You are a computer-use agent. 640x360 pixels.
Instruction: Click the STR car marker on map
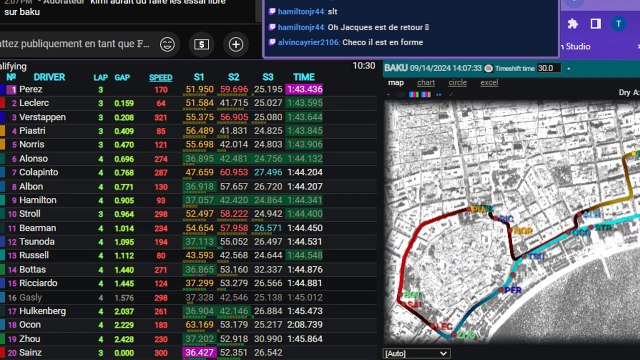coord(591,228)
